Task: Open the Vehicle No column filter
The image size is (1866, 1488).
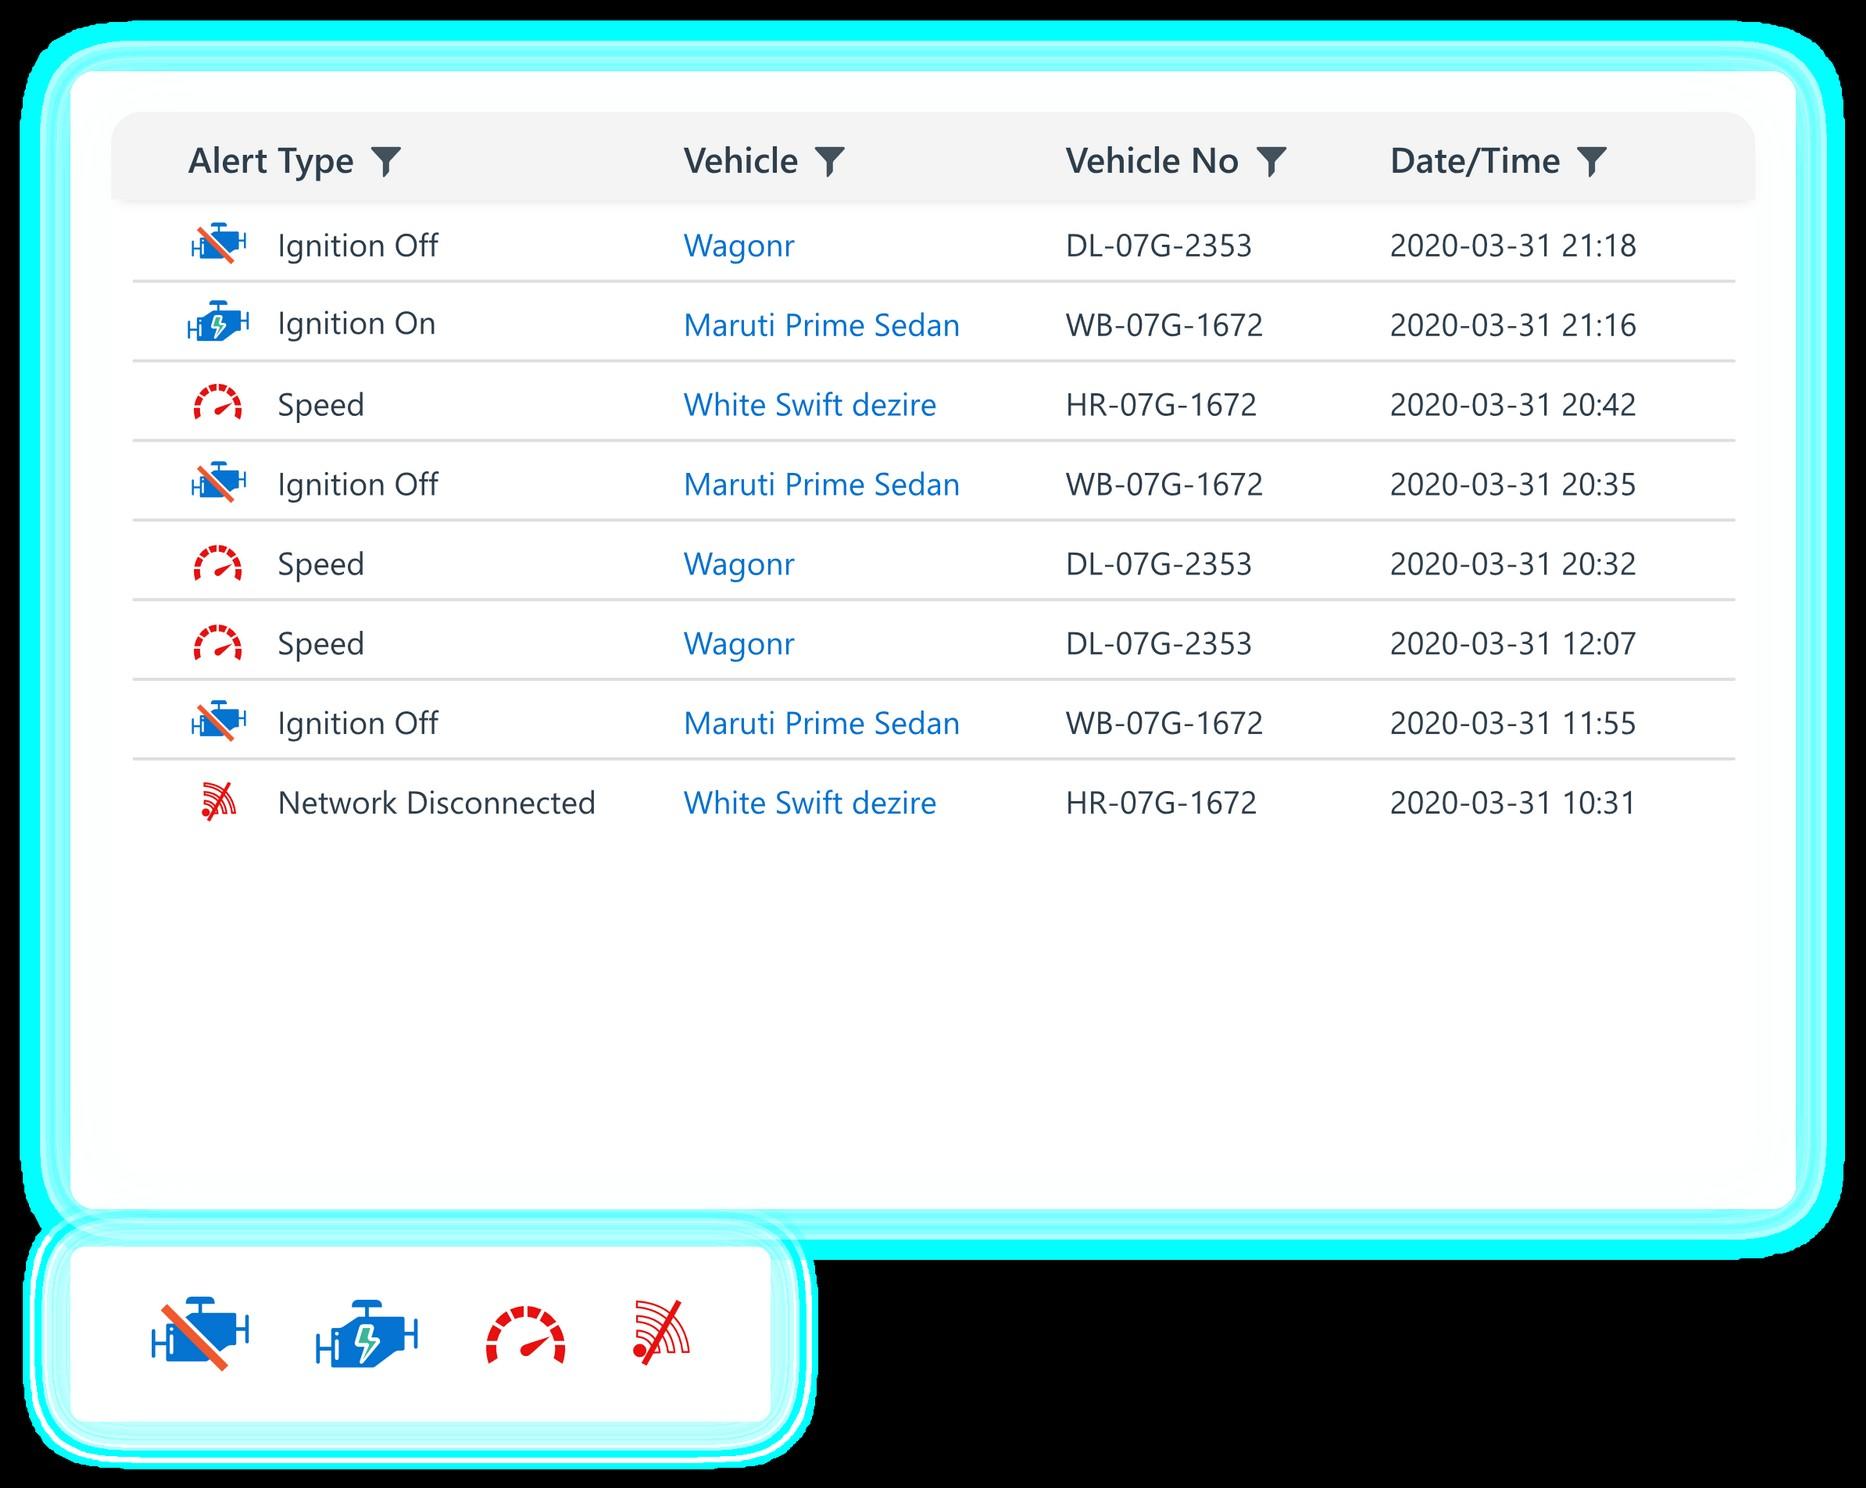Action: 1271,161
